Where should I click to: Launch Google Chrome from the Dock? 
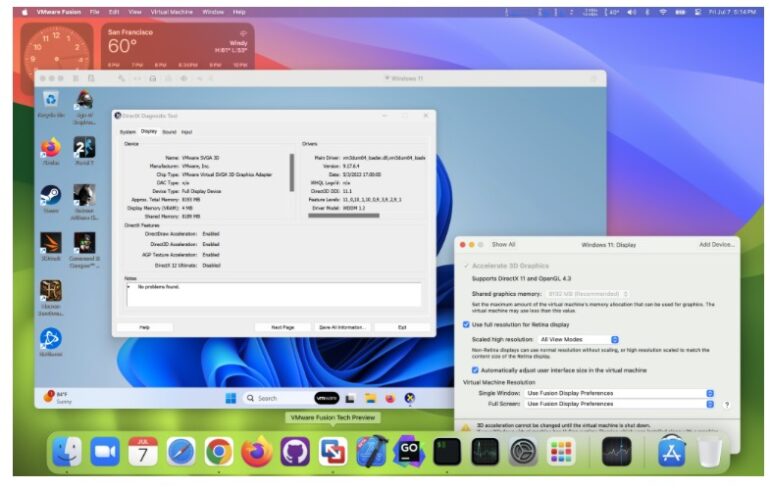click(219, 451)
